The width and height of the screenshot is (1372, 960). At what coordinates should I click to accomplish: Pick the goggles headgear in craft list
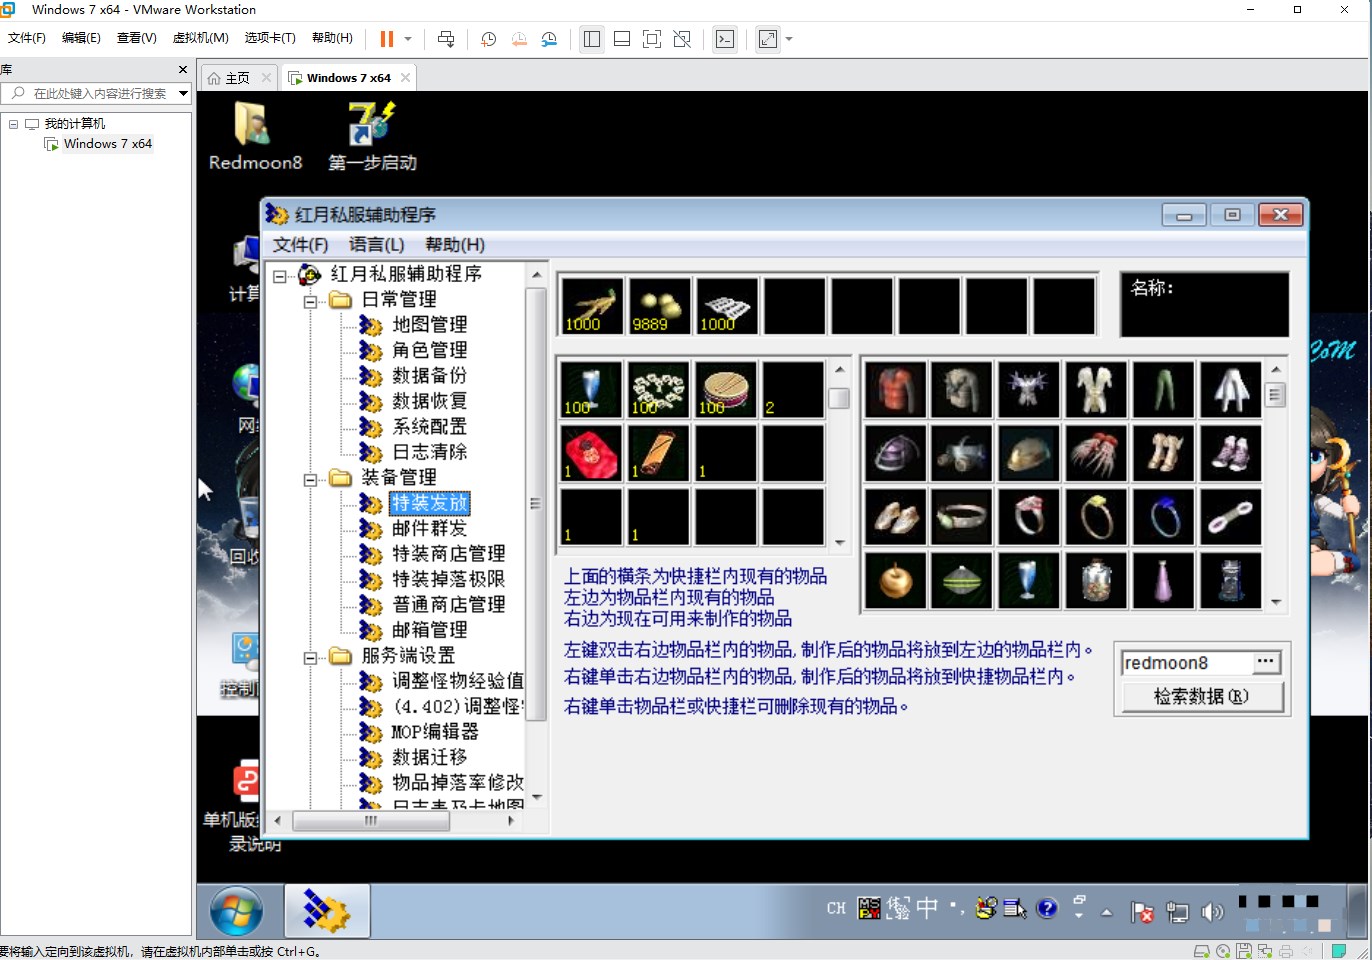[962, 453]
